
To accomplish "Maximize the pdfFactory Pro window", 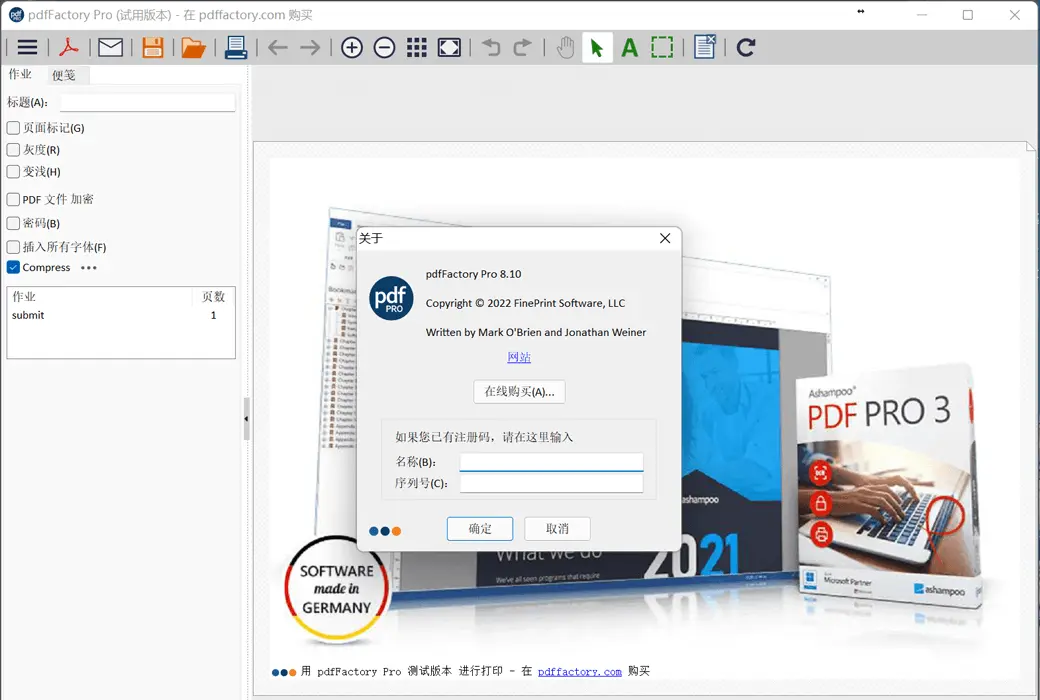I will pyautogui.click(x=968, y=15).
